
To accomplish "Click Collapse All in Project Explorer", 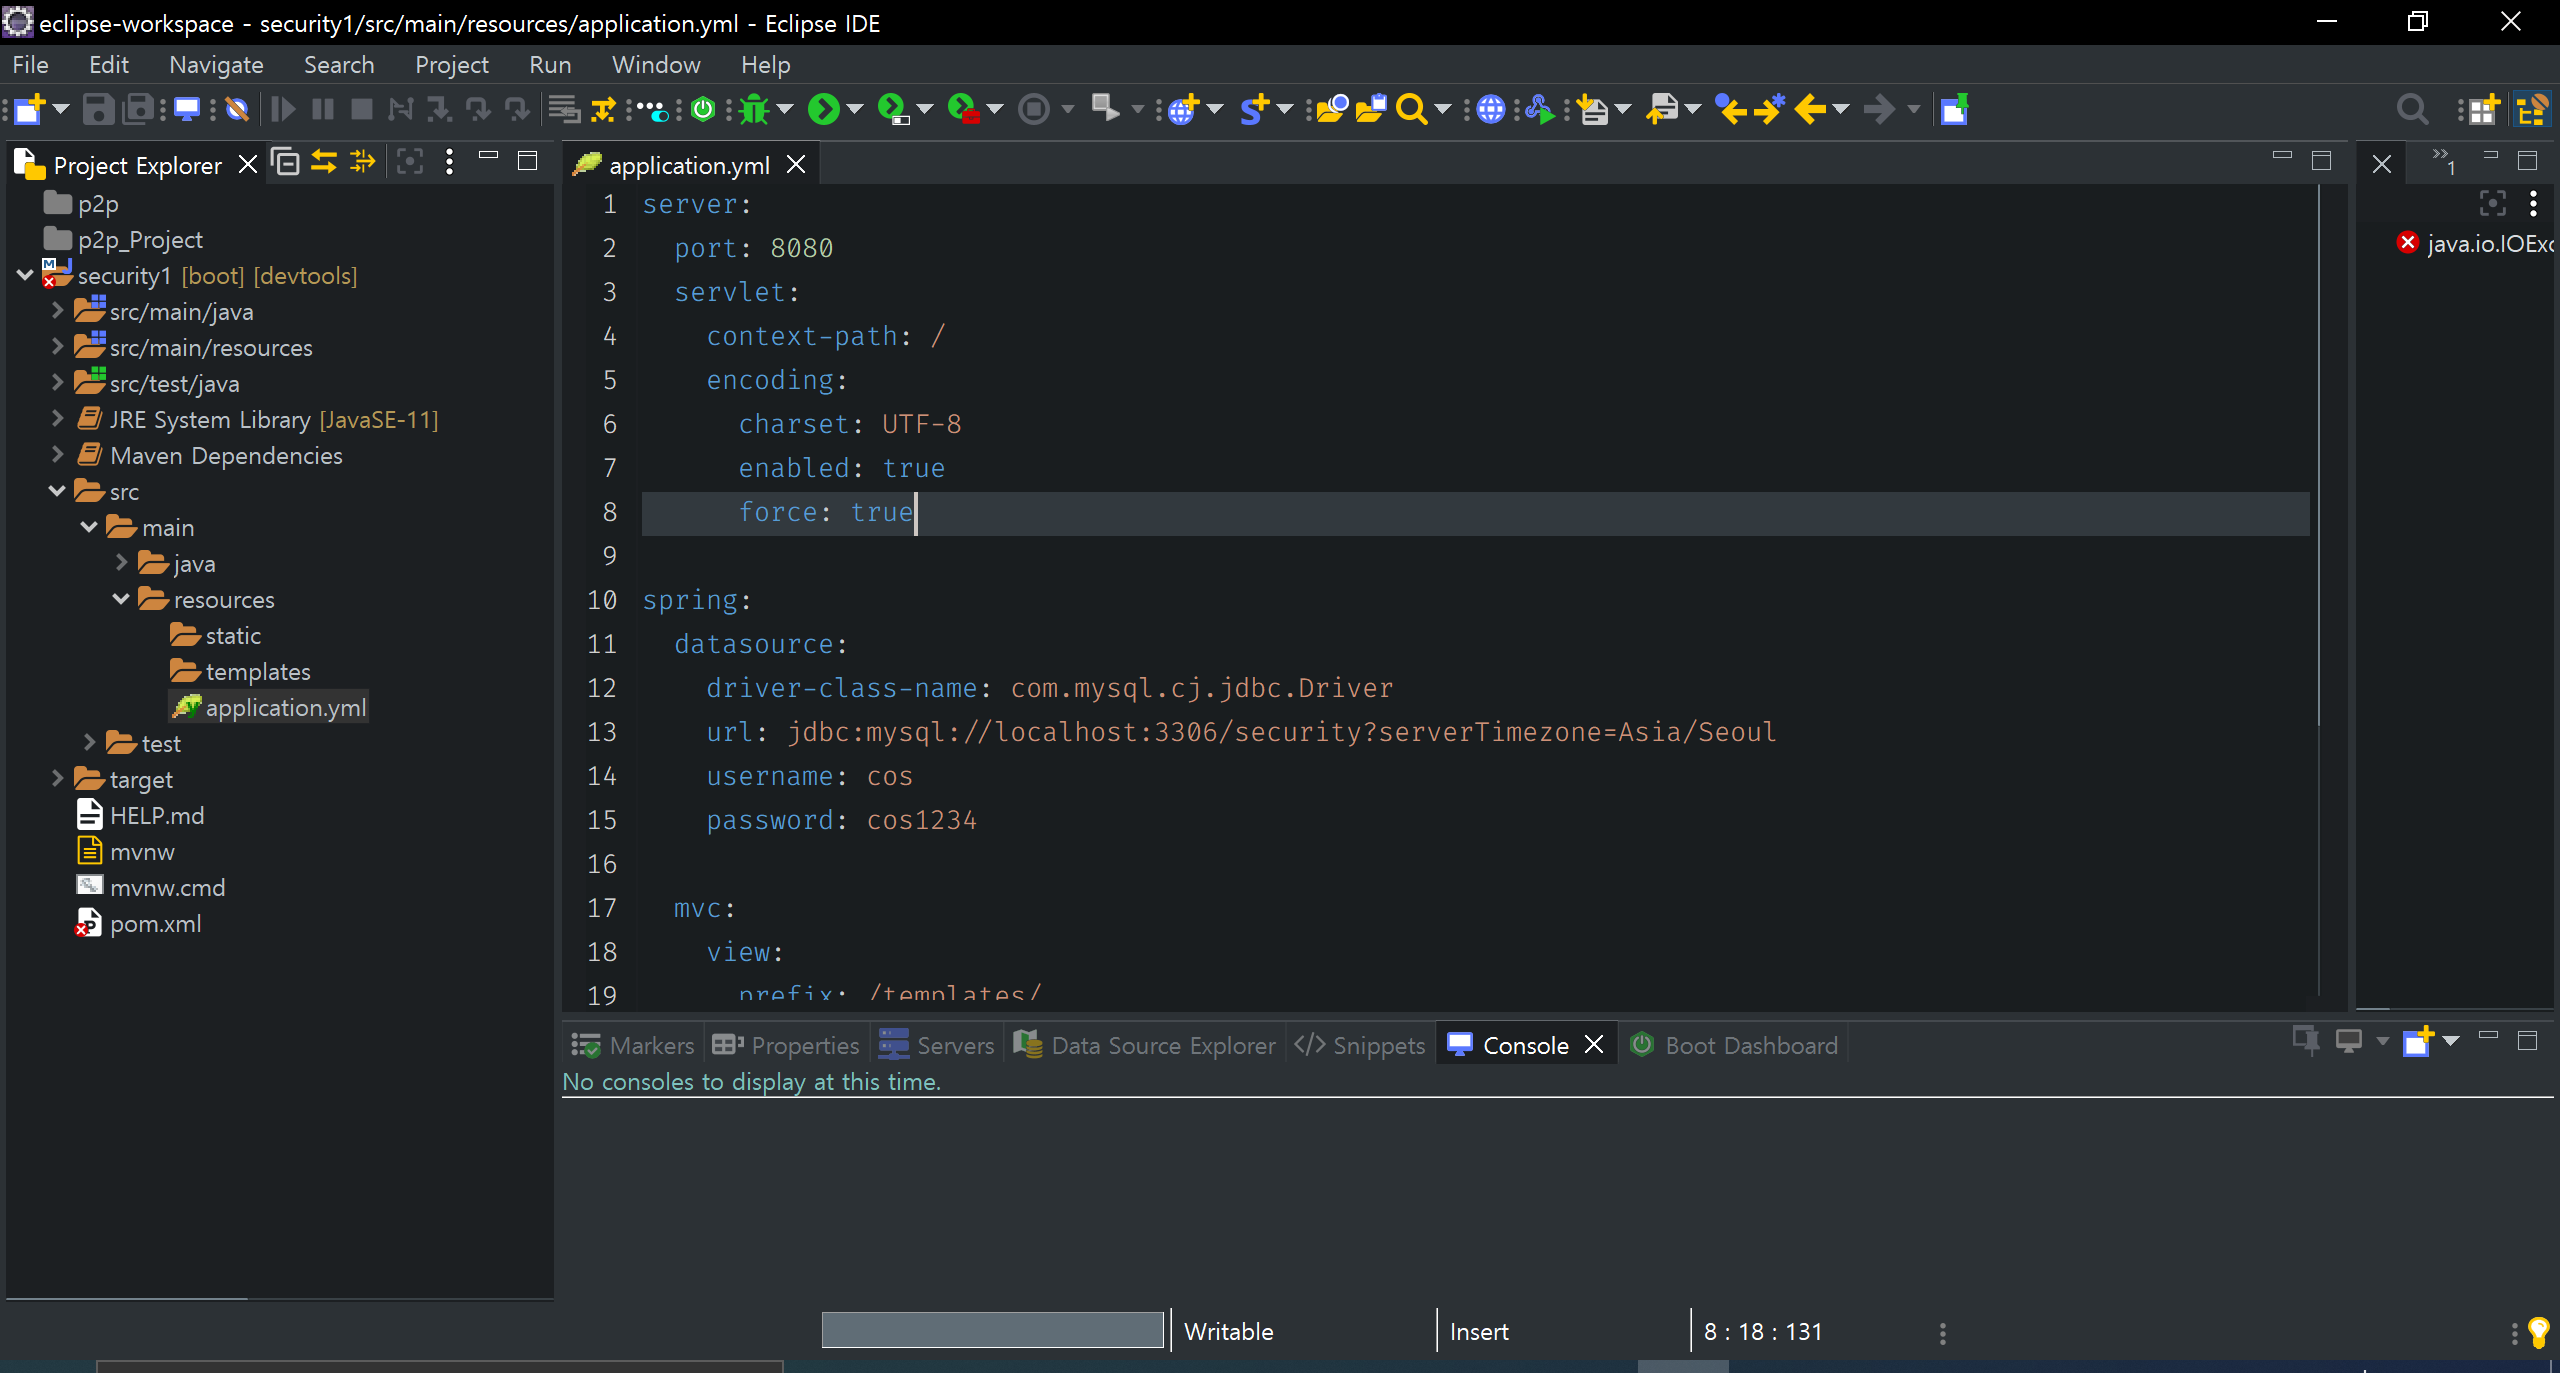I will coord(286,162).
